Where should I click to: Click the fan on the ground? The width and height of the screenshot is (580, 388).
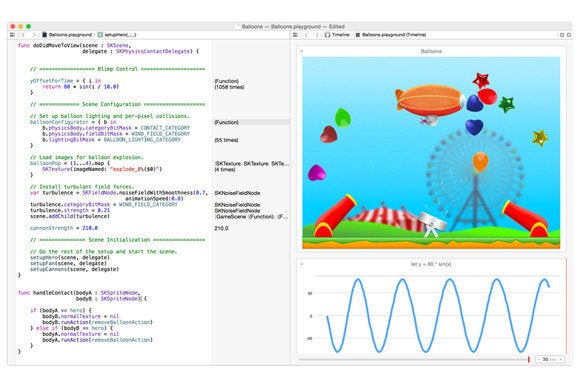coord(432,224)
